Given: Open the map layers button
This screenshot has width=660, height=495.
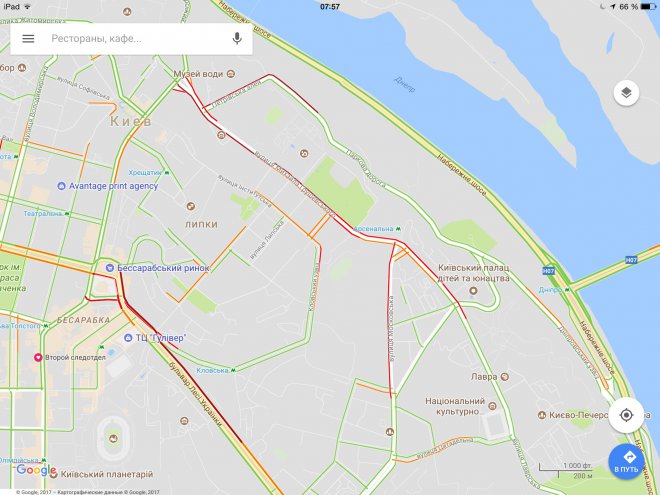Looking at the screenshot, I should (x=626, y=93).
